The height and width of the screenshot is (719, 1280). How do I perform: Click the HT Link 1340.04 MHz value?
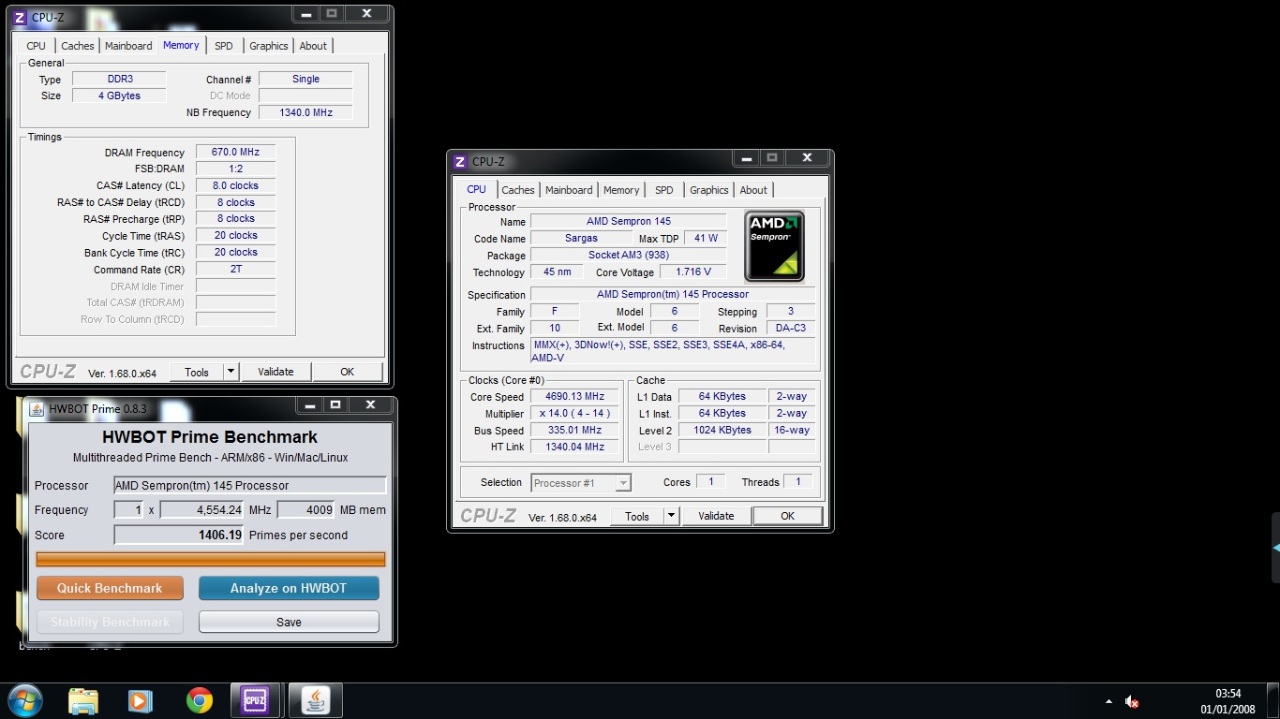coord(573,447)
